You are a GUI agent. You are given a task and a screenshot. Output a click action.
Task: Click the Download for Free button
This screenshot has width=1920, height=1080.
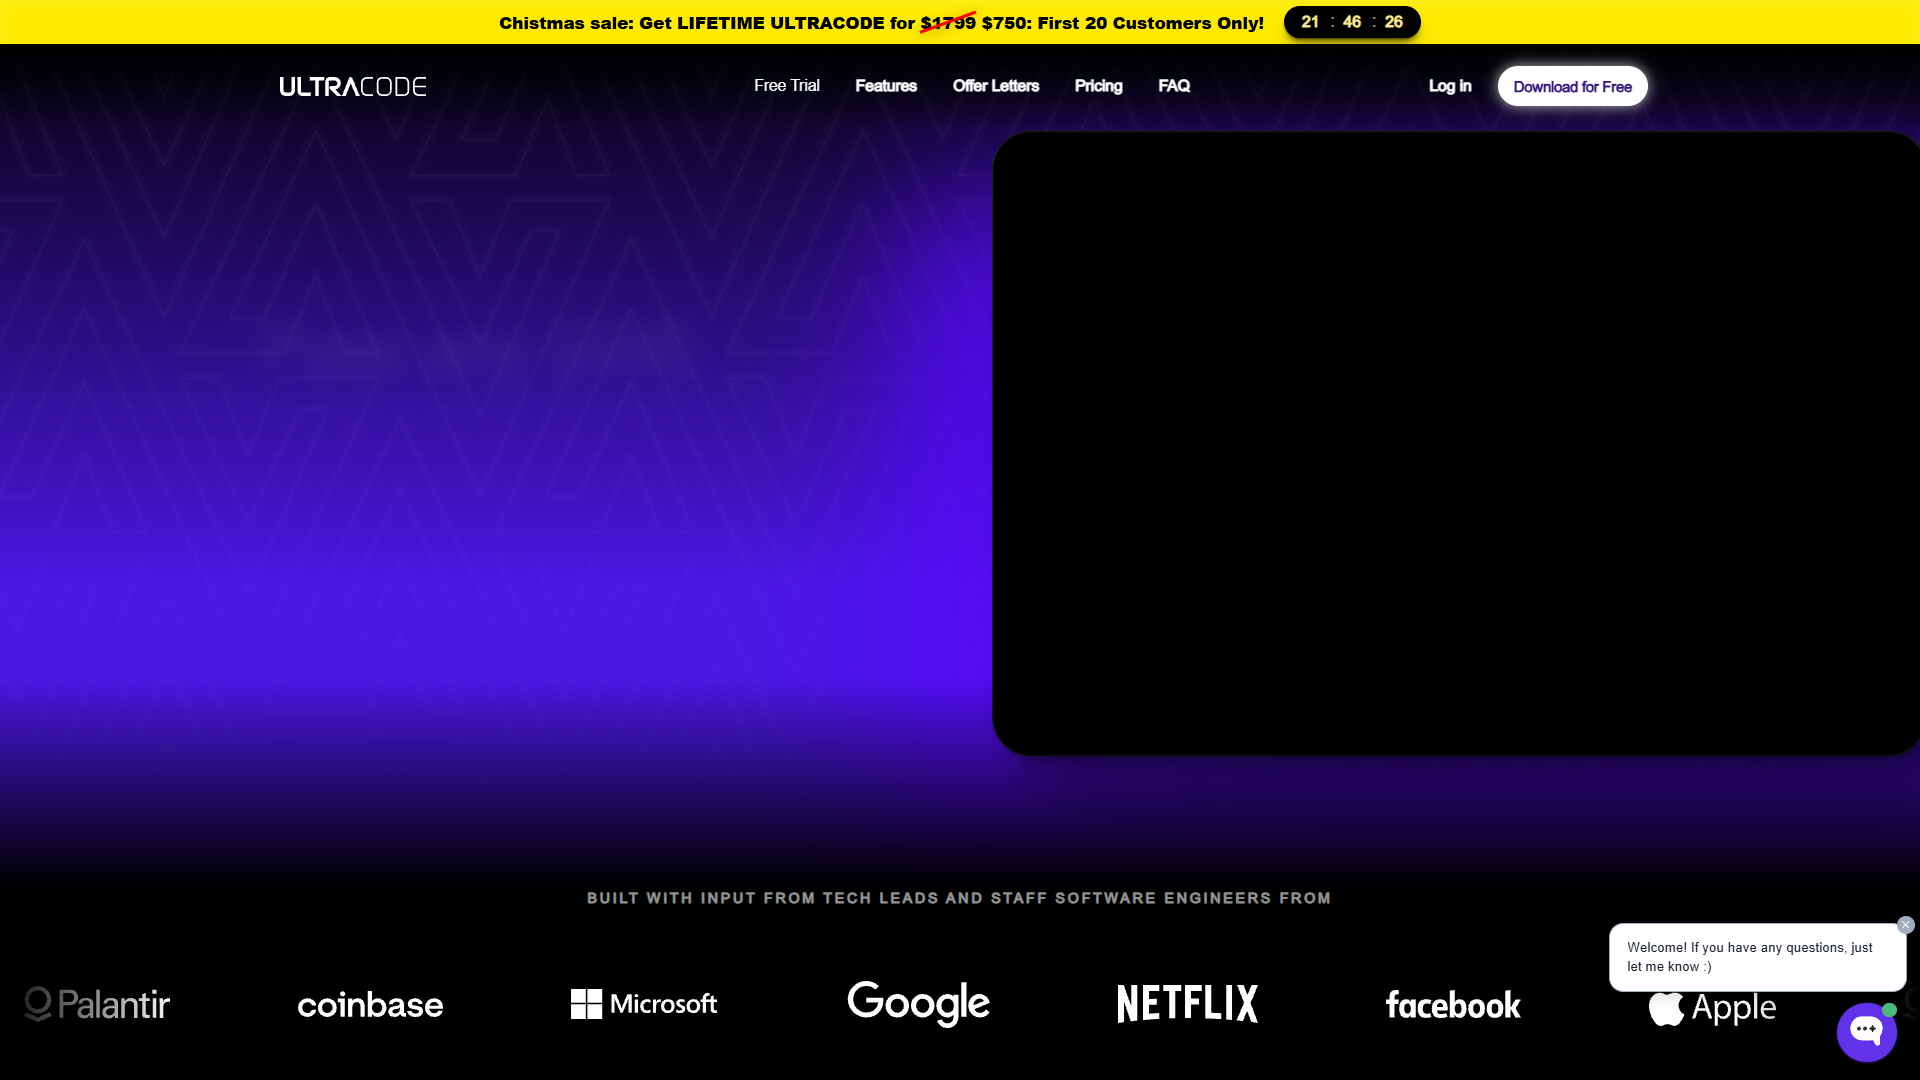pyautogui.click(x=1572, y=87)
